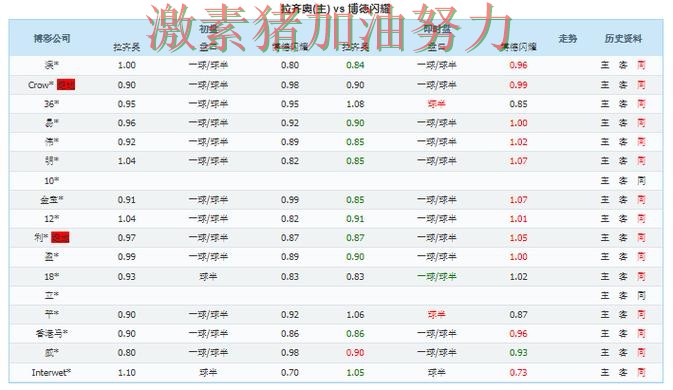Screen dimensions: 673x390
Task: Click the 历史资料 column header
Action: click(623, 39)
